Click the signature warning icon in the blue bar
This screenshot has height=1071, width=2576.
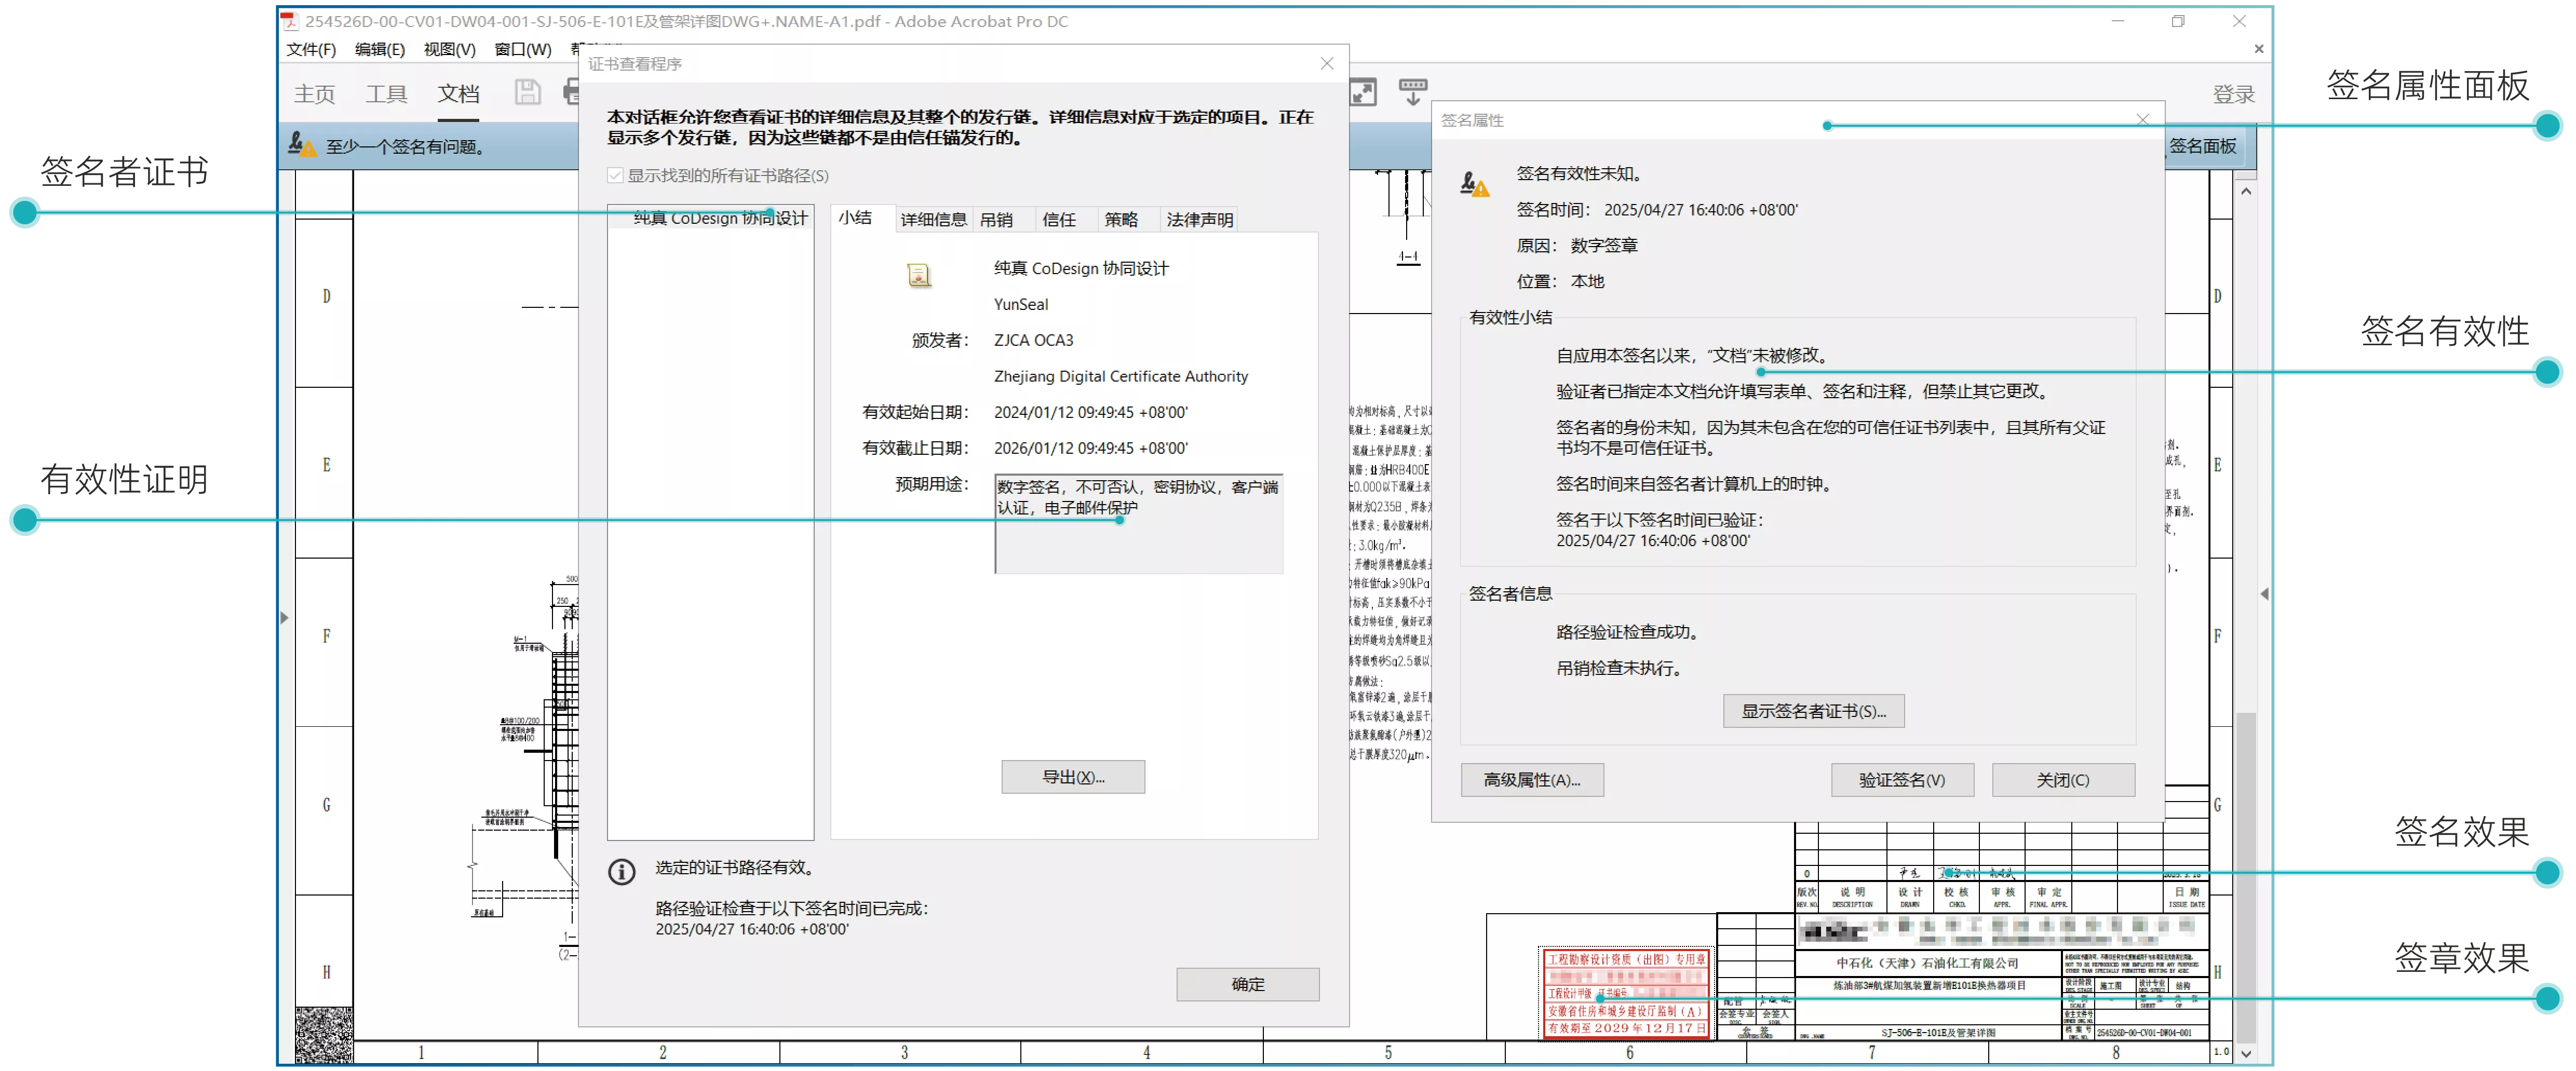point(302,145)
